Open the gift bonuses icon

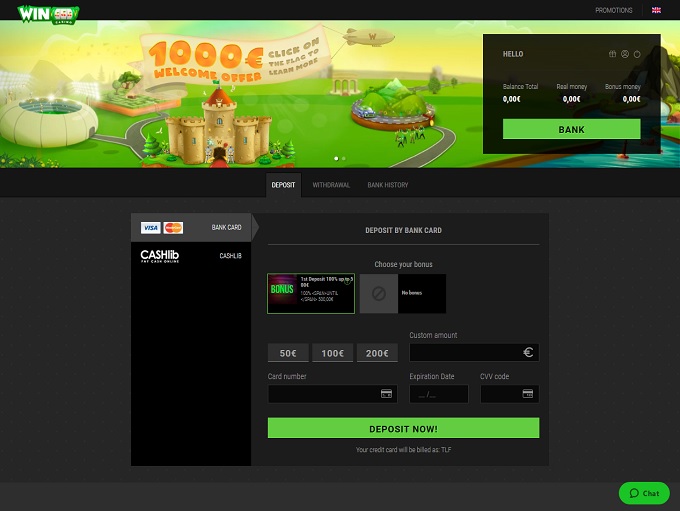coord(612,54)
